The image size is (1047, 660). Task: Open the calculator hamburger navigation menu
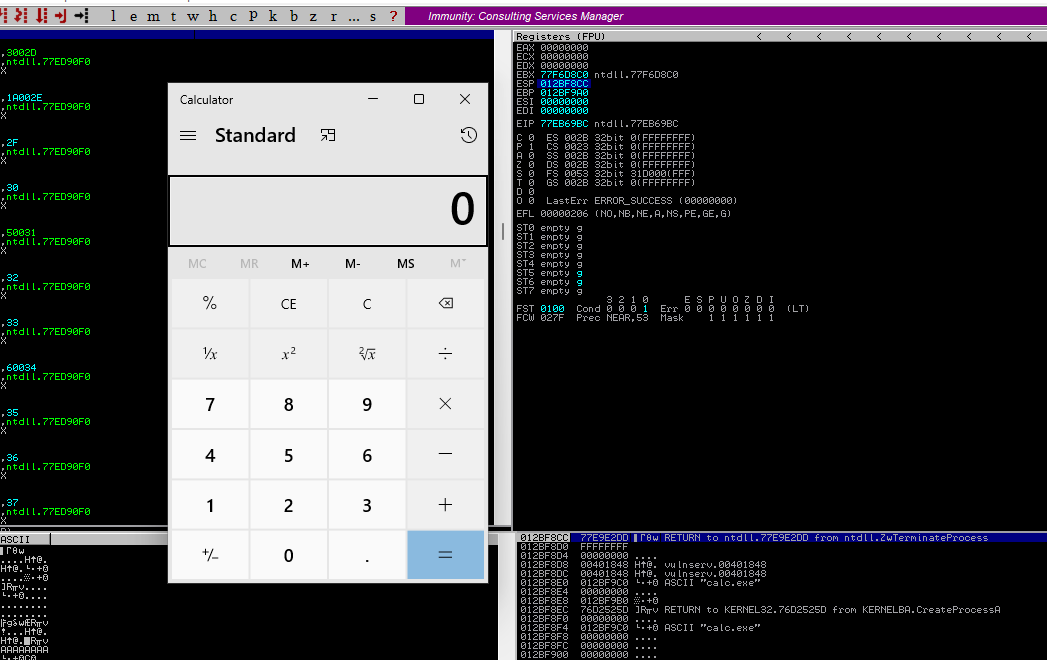(x=188, y=135)
